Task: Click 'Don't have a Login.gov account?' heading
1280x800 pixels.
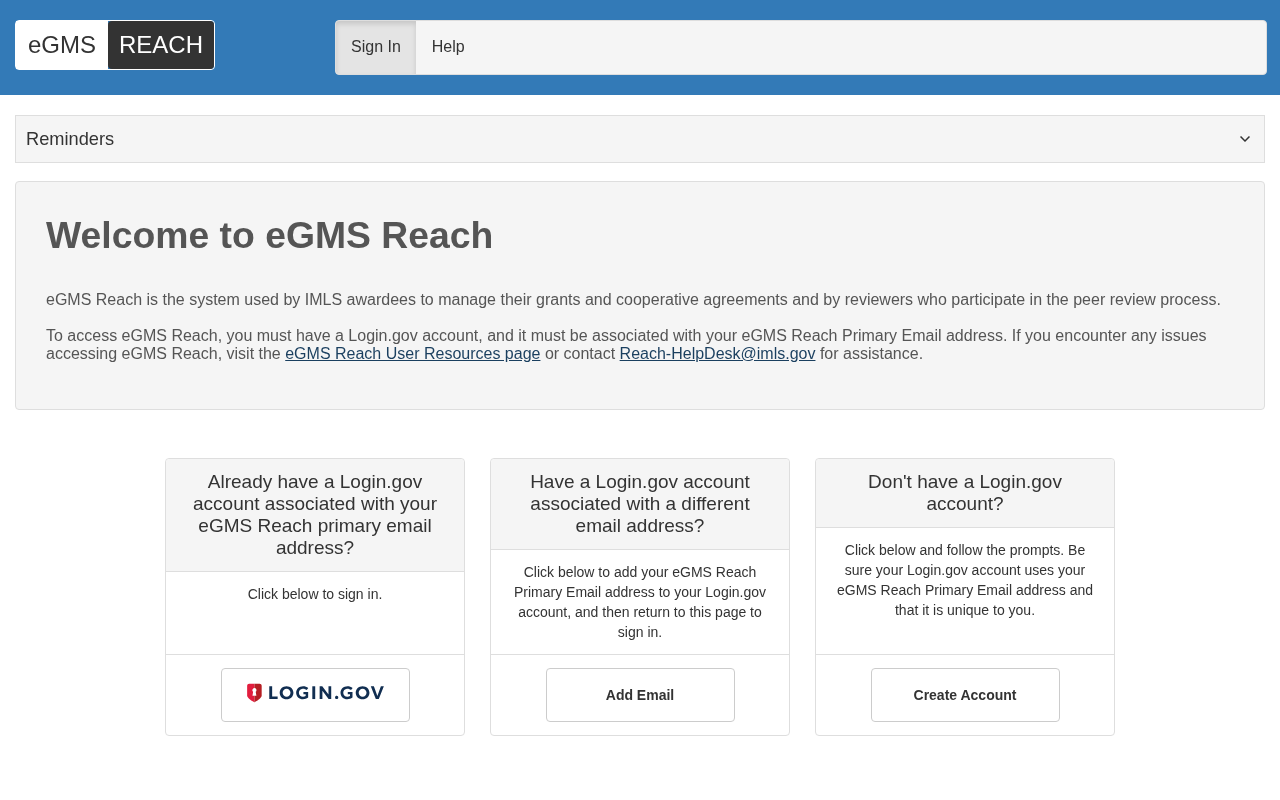Action: tap(965, 493)
